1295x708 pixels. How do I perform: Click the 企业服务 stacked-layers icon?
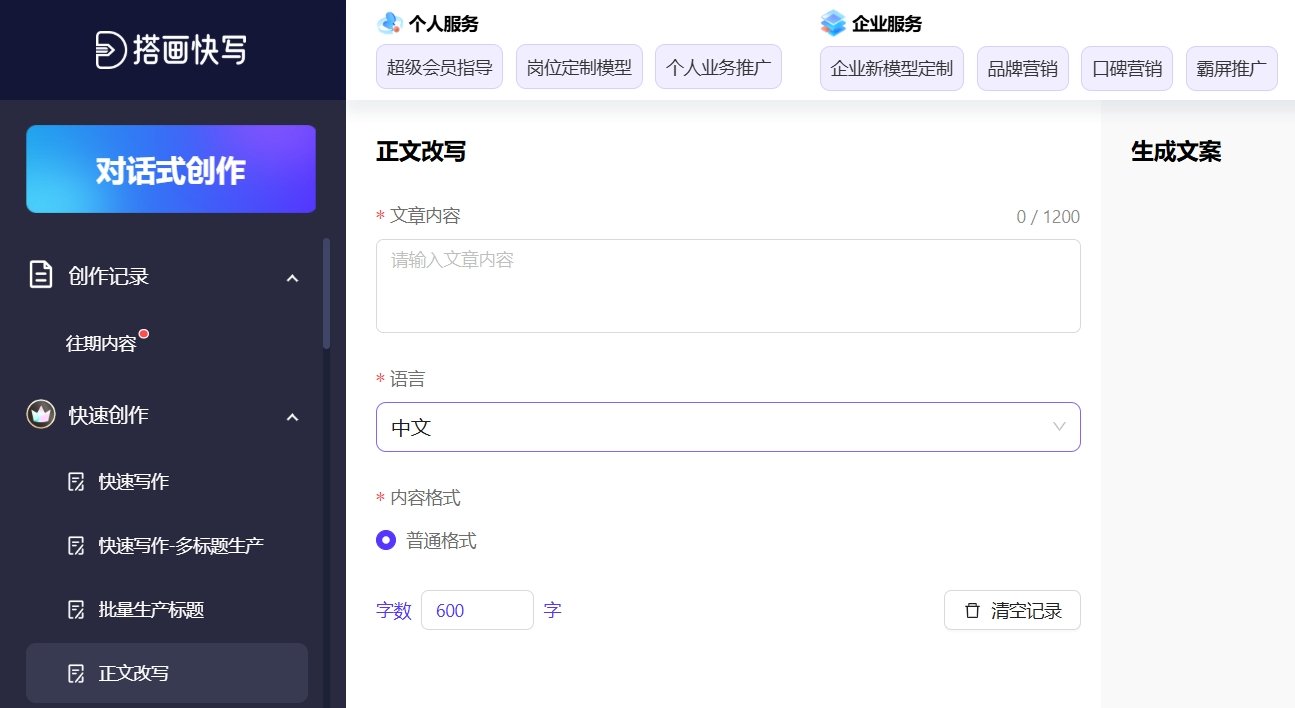[x=833, y=22]
